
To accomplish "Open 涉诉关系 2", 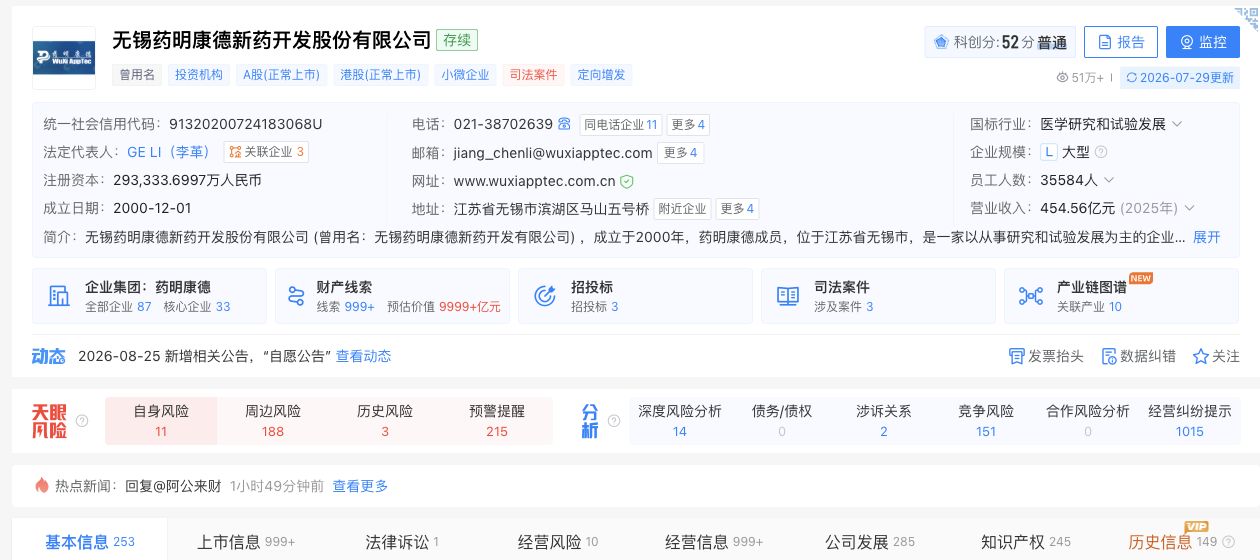I will point(884,421).
